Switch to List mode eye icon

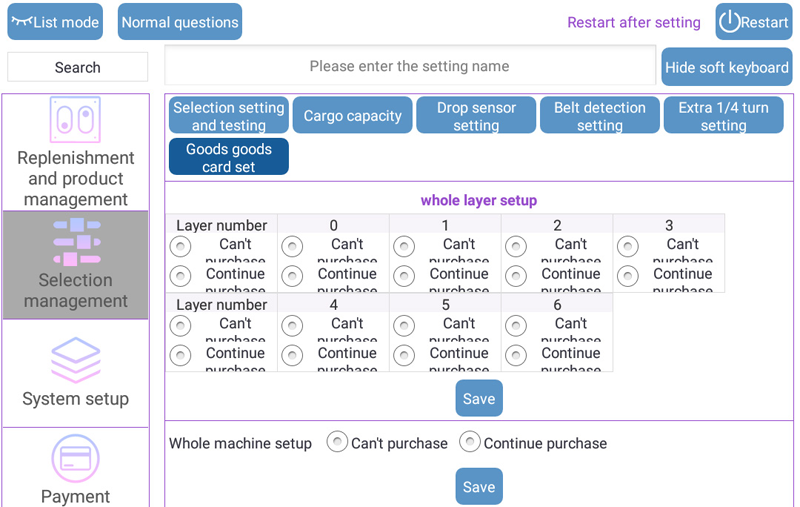pyautogui.click(x=55, y=22)
